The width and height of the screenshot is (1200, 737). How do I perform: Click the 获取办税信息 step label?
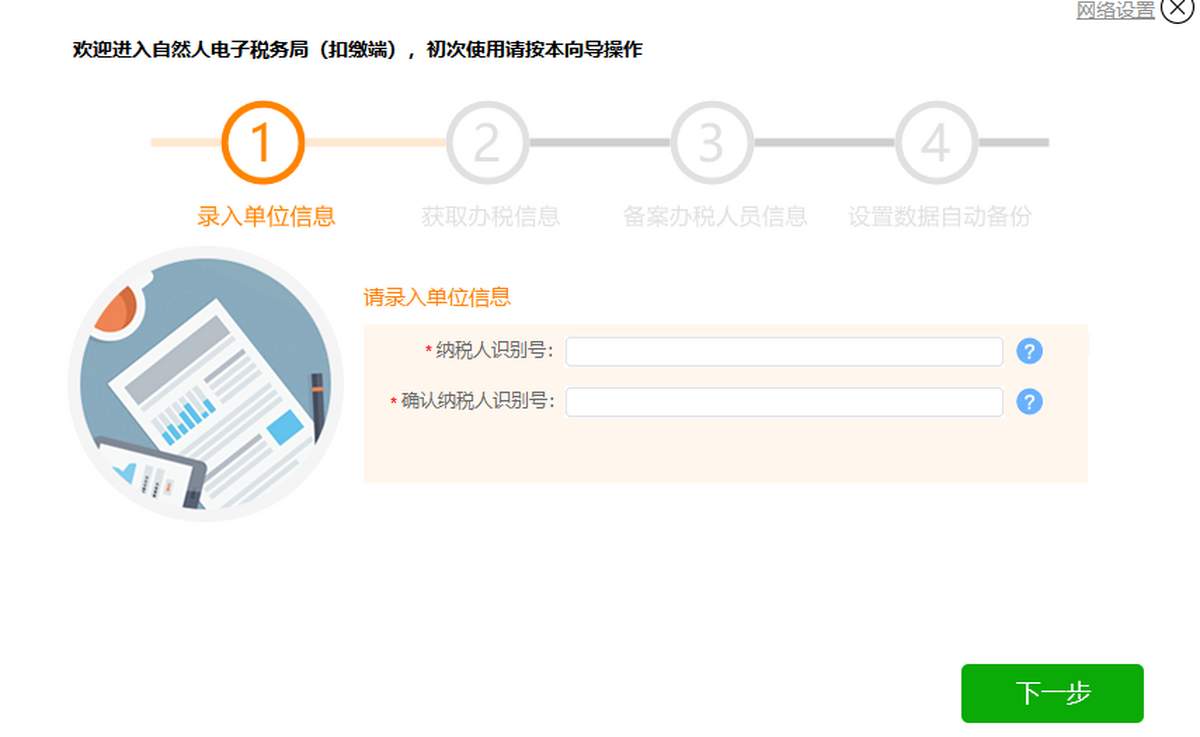click(x=490, y=216)
